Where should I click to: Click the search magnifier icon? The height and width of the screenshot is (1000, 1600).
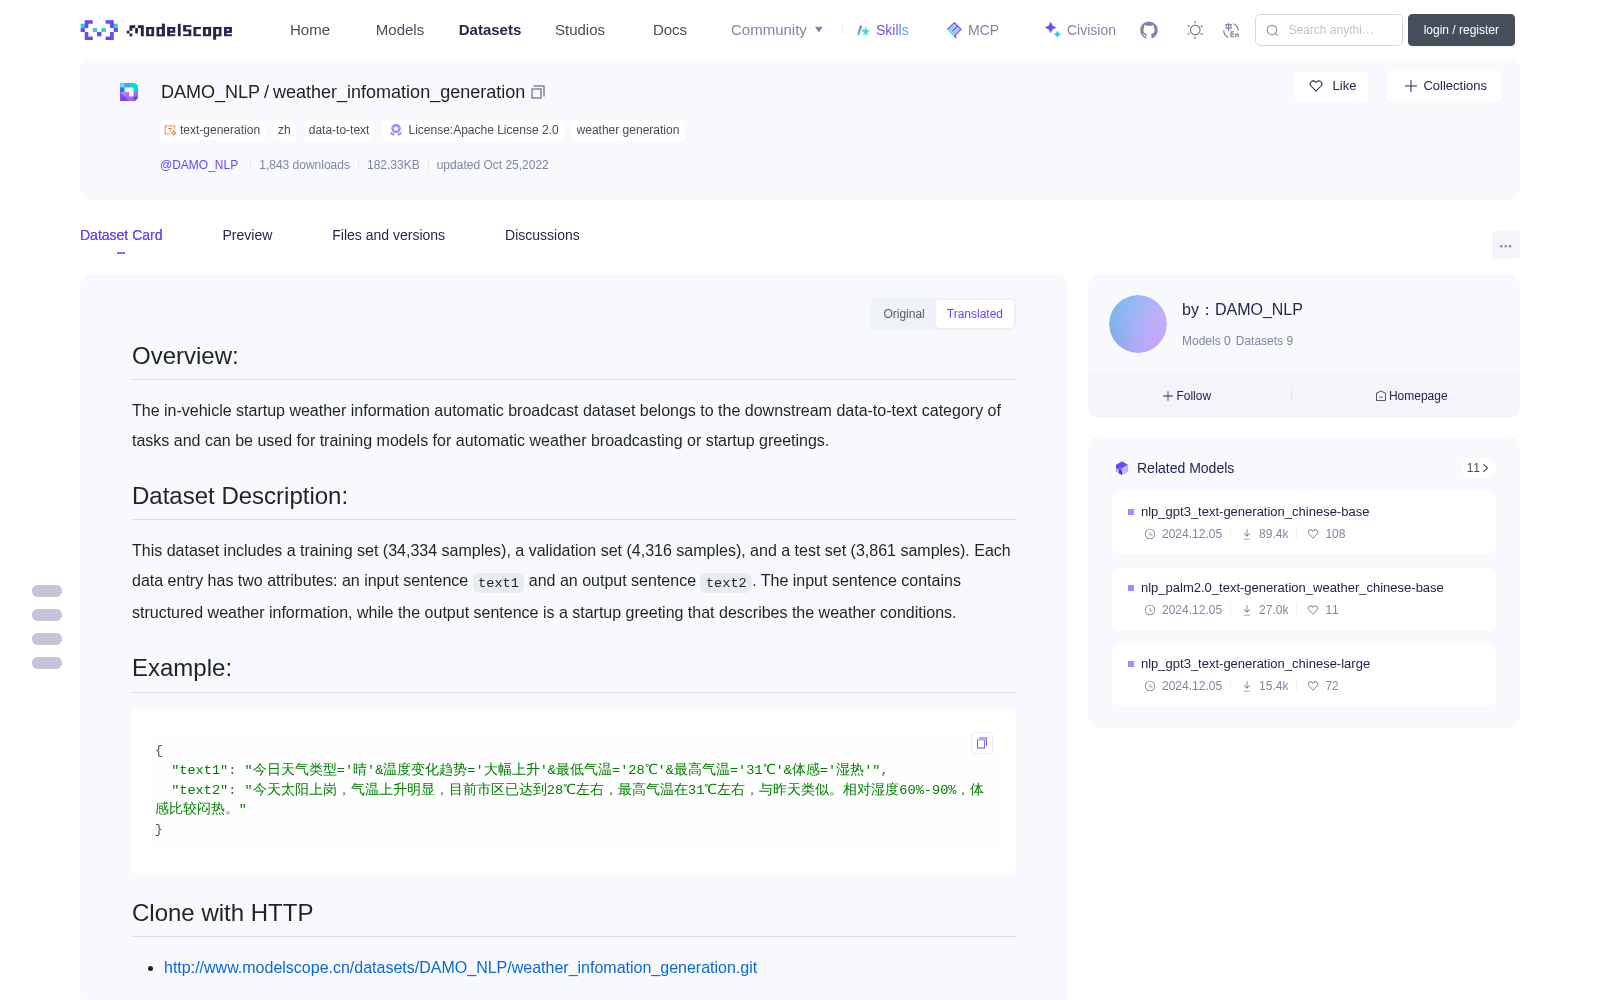[1272, 30]
